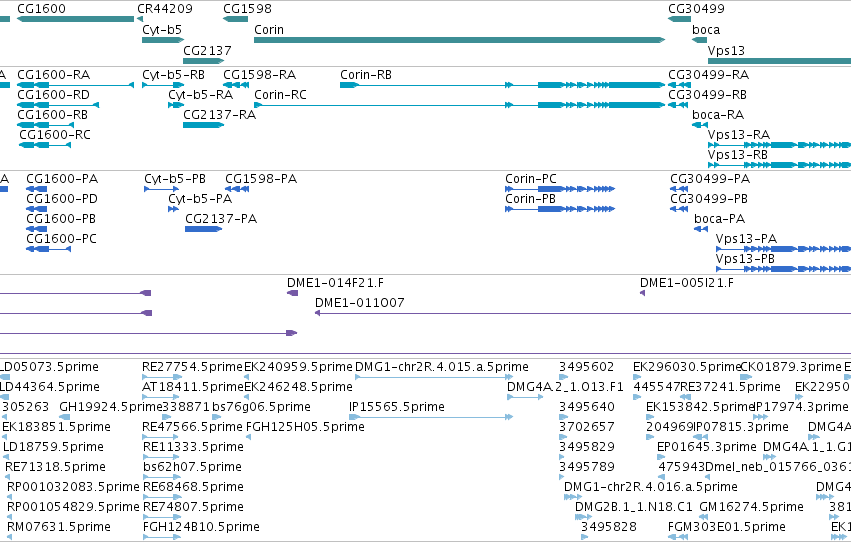851x542 pixels.
Task: Click the CG30499 gene label
Action: [x=696, y=9]
